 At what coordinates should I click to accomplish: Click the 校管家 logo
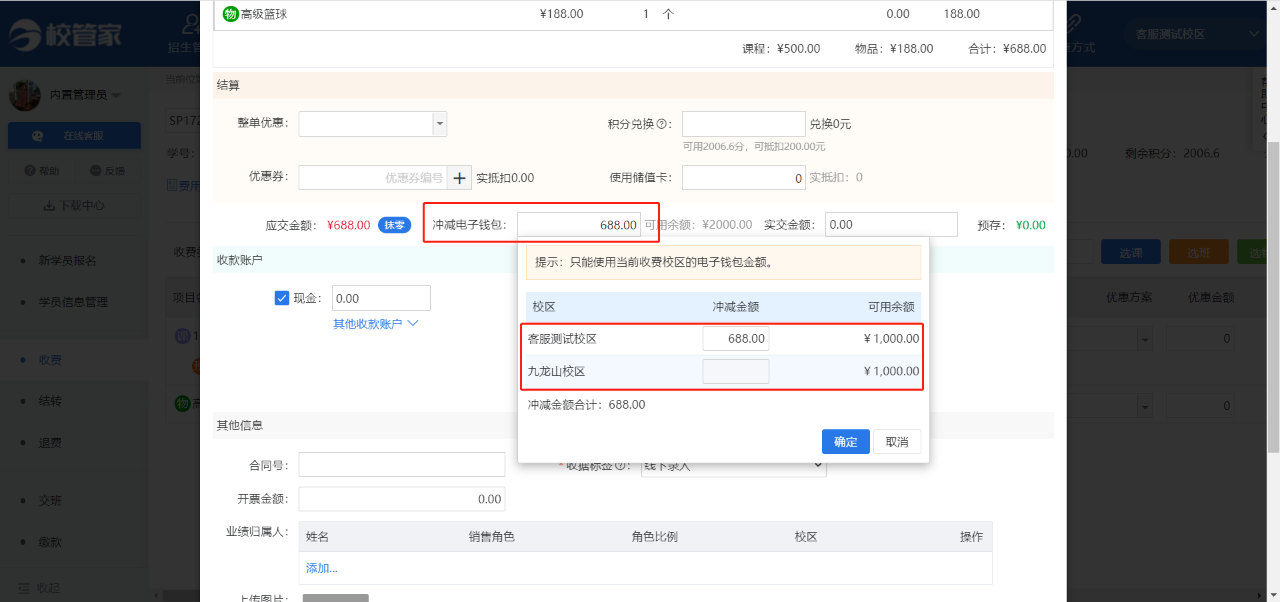66,36
